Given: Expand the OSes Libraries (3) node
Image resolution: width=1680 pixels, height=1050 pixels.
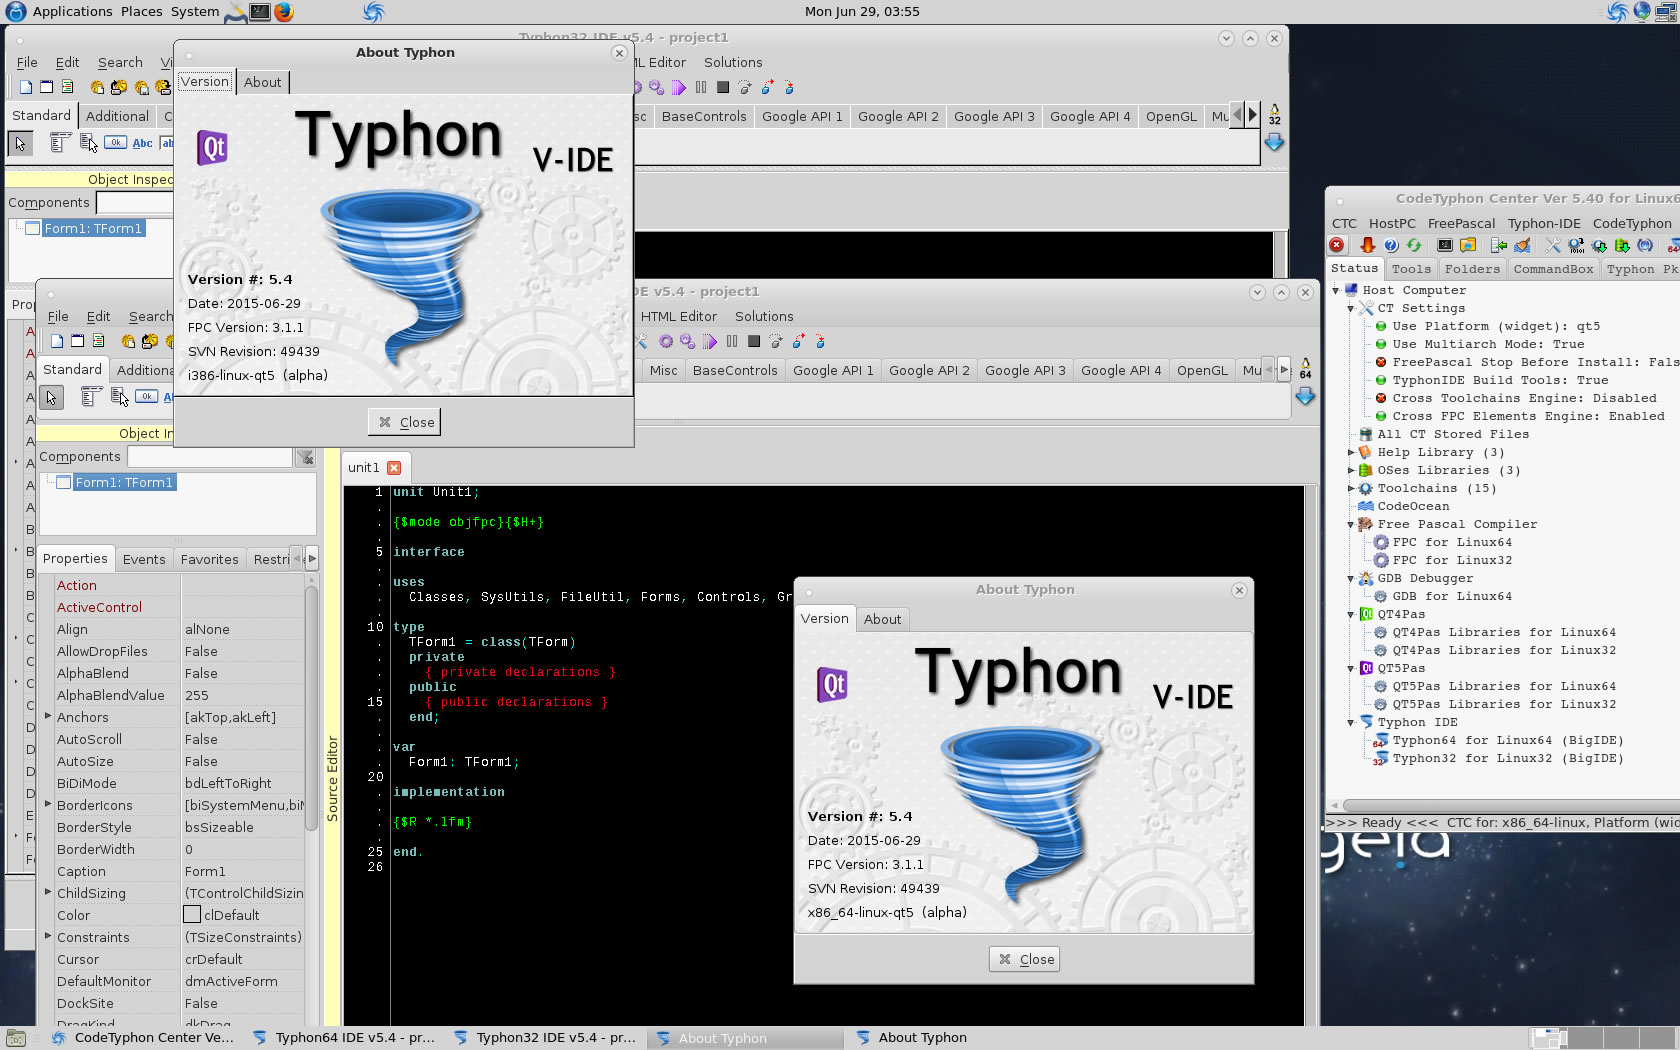Looking at the screenshot, I should pos(1351,470).
